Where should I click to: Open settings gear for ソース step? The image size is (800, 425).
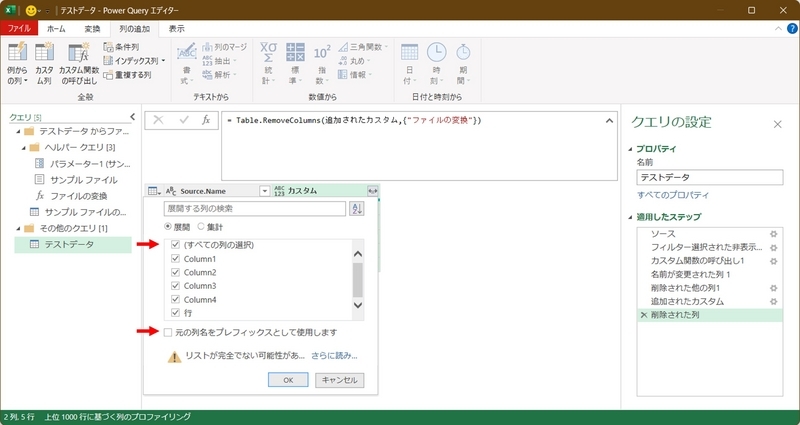pyautogui.click(x=773, y=234)
